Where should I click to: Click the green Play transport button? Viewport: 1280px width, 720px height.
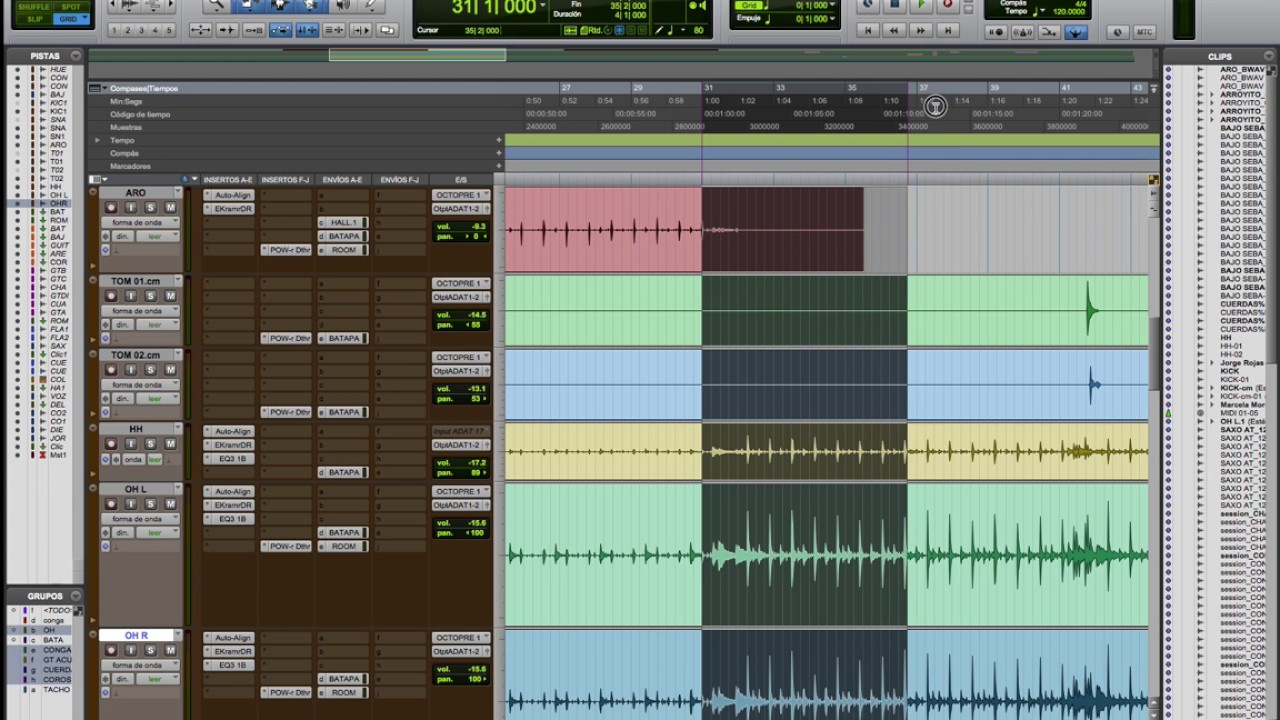click(x=922, y=6)
